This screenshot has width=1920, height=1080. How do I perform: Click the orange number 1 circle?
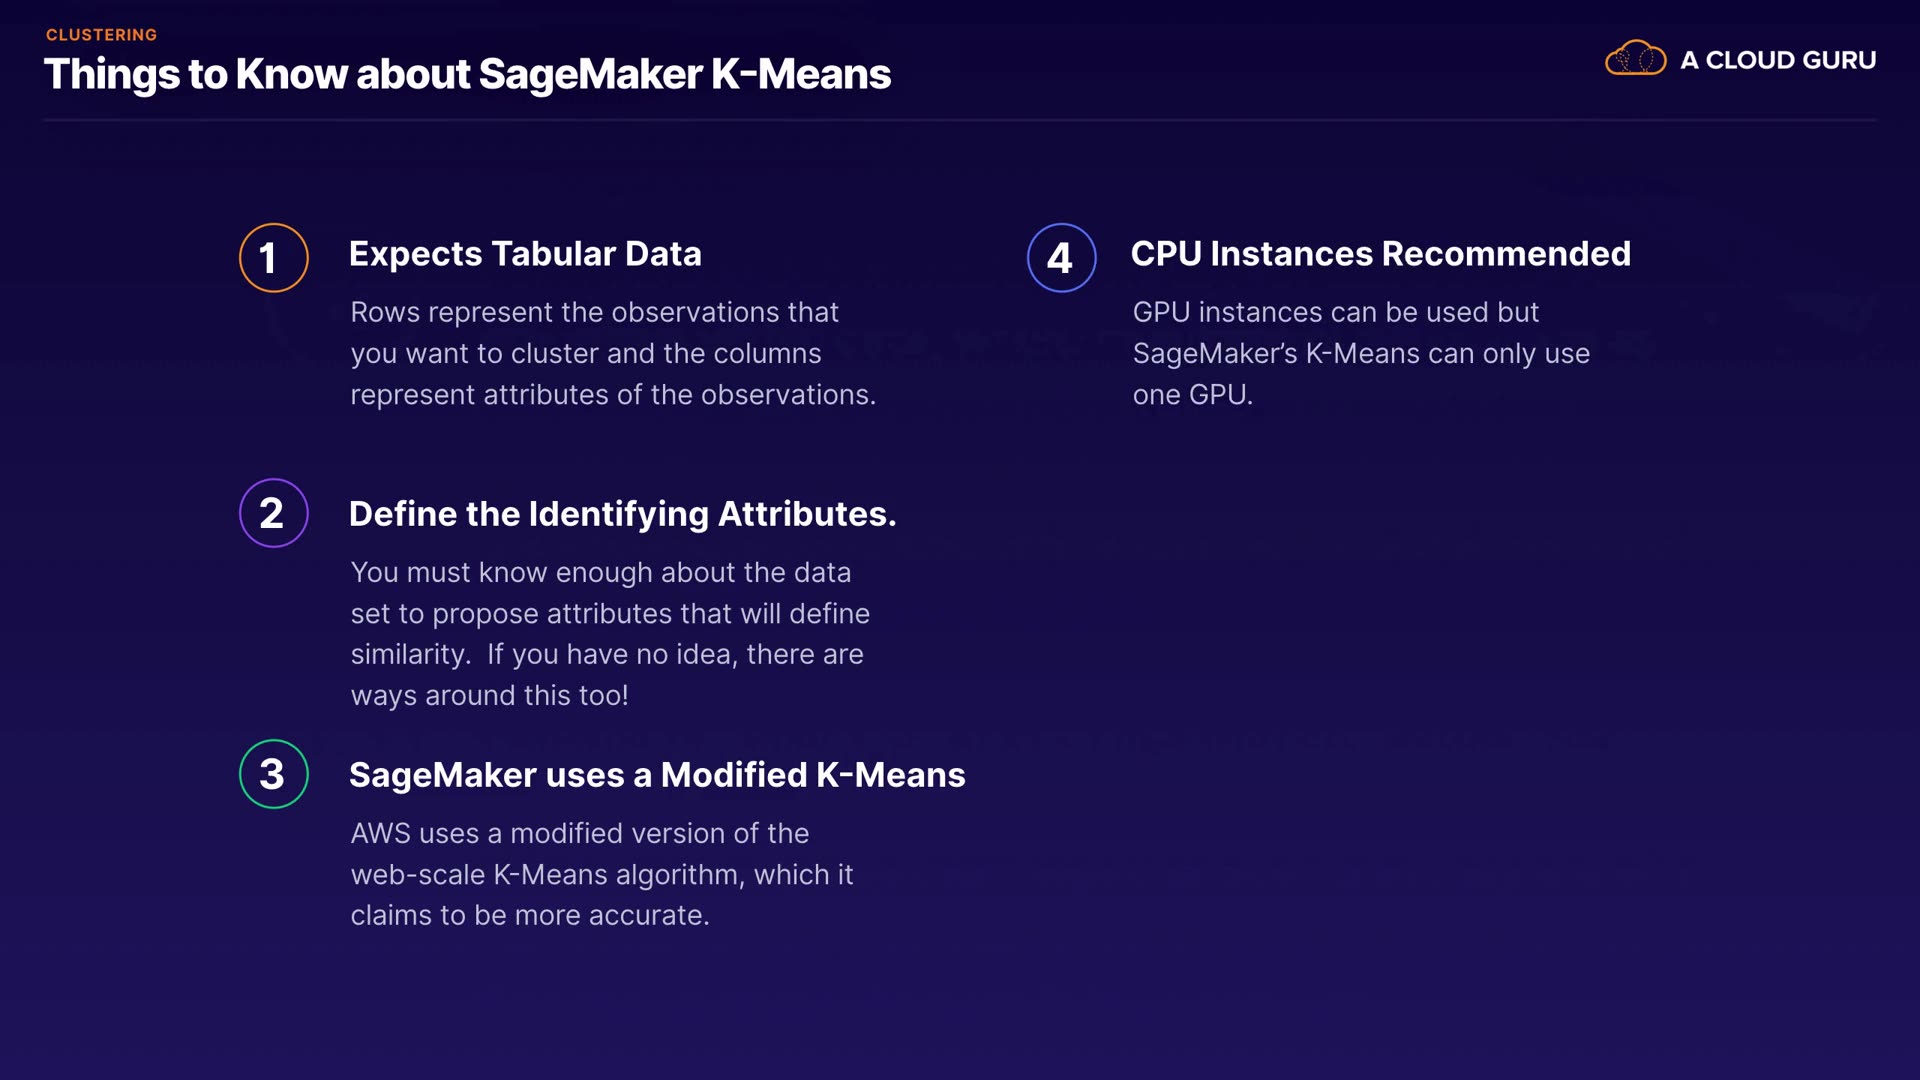click(273, 258)
